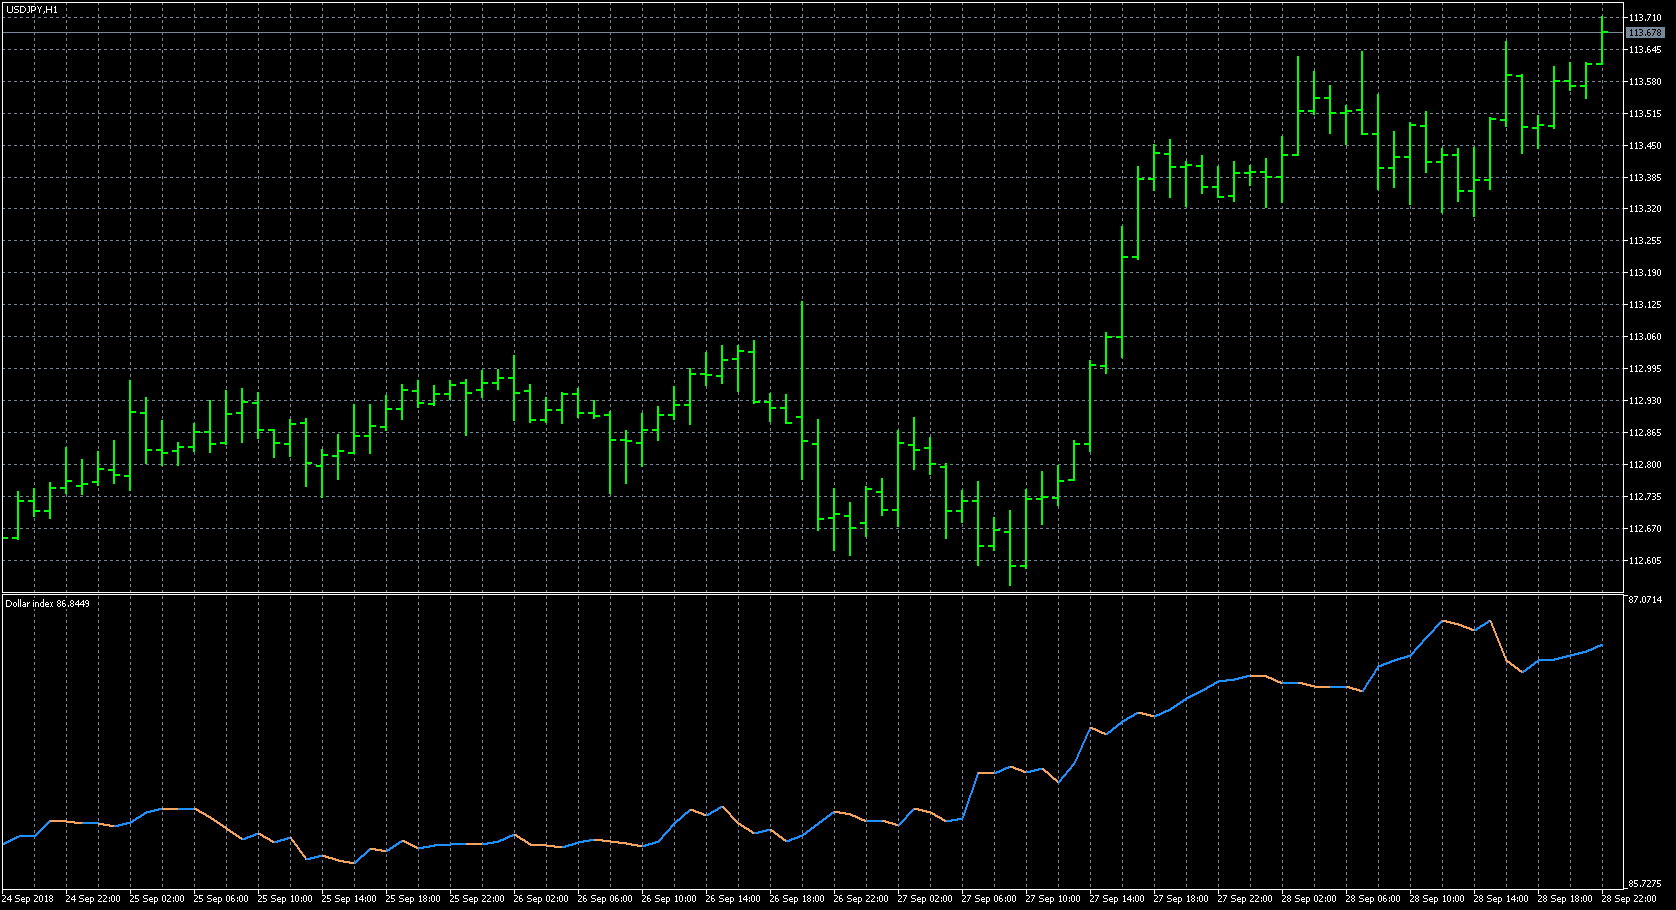This screenshot has width=1676, height=910.
Task: Choose the 27 Sep 14:00 time label
Action: (x=1117, y=899)
